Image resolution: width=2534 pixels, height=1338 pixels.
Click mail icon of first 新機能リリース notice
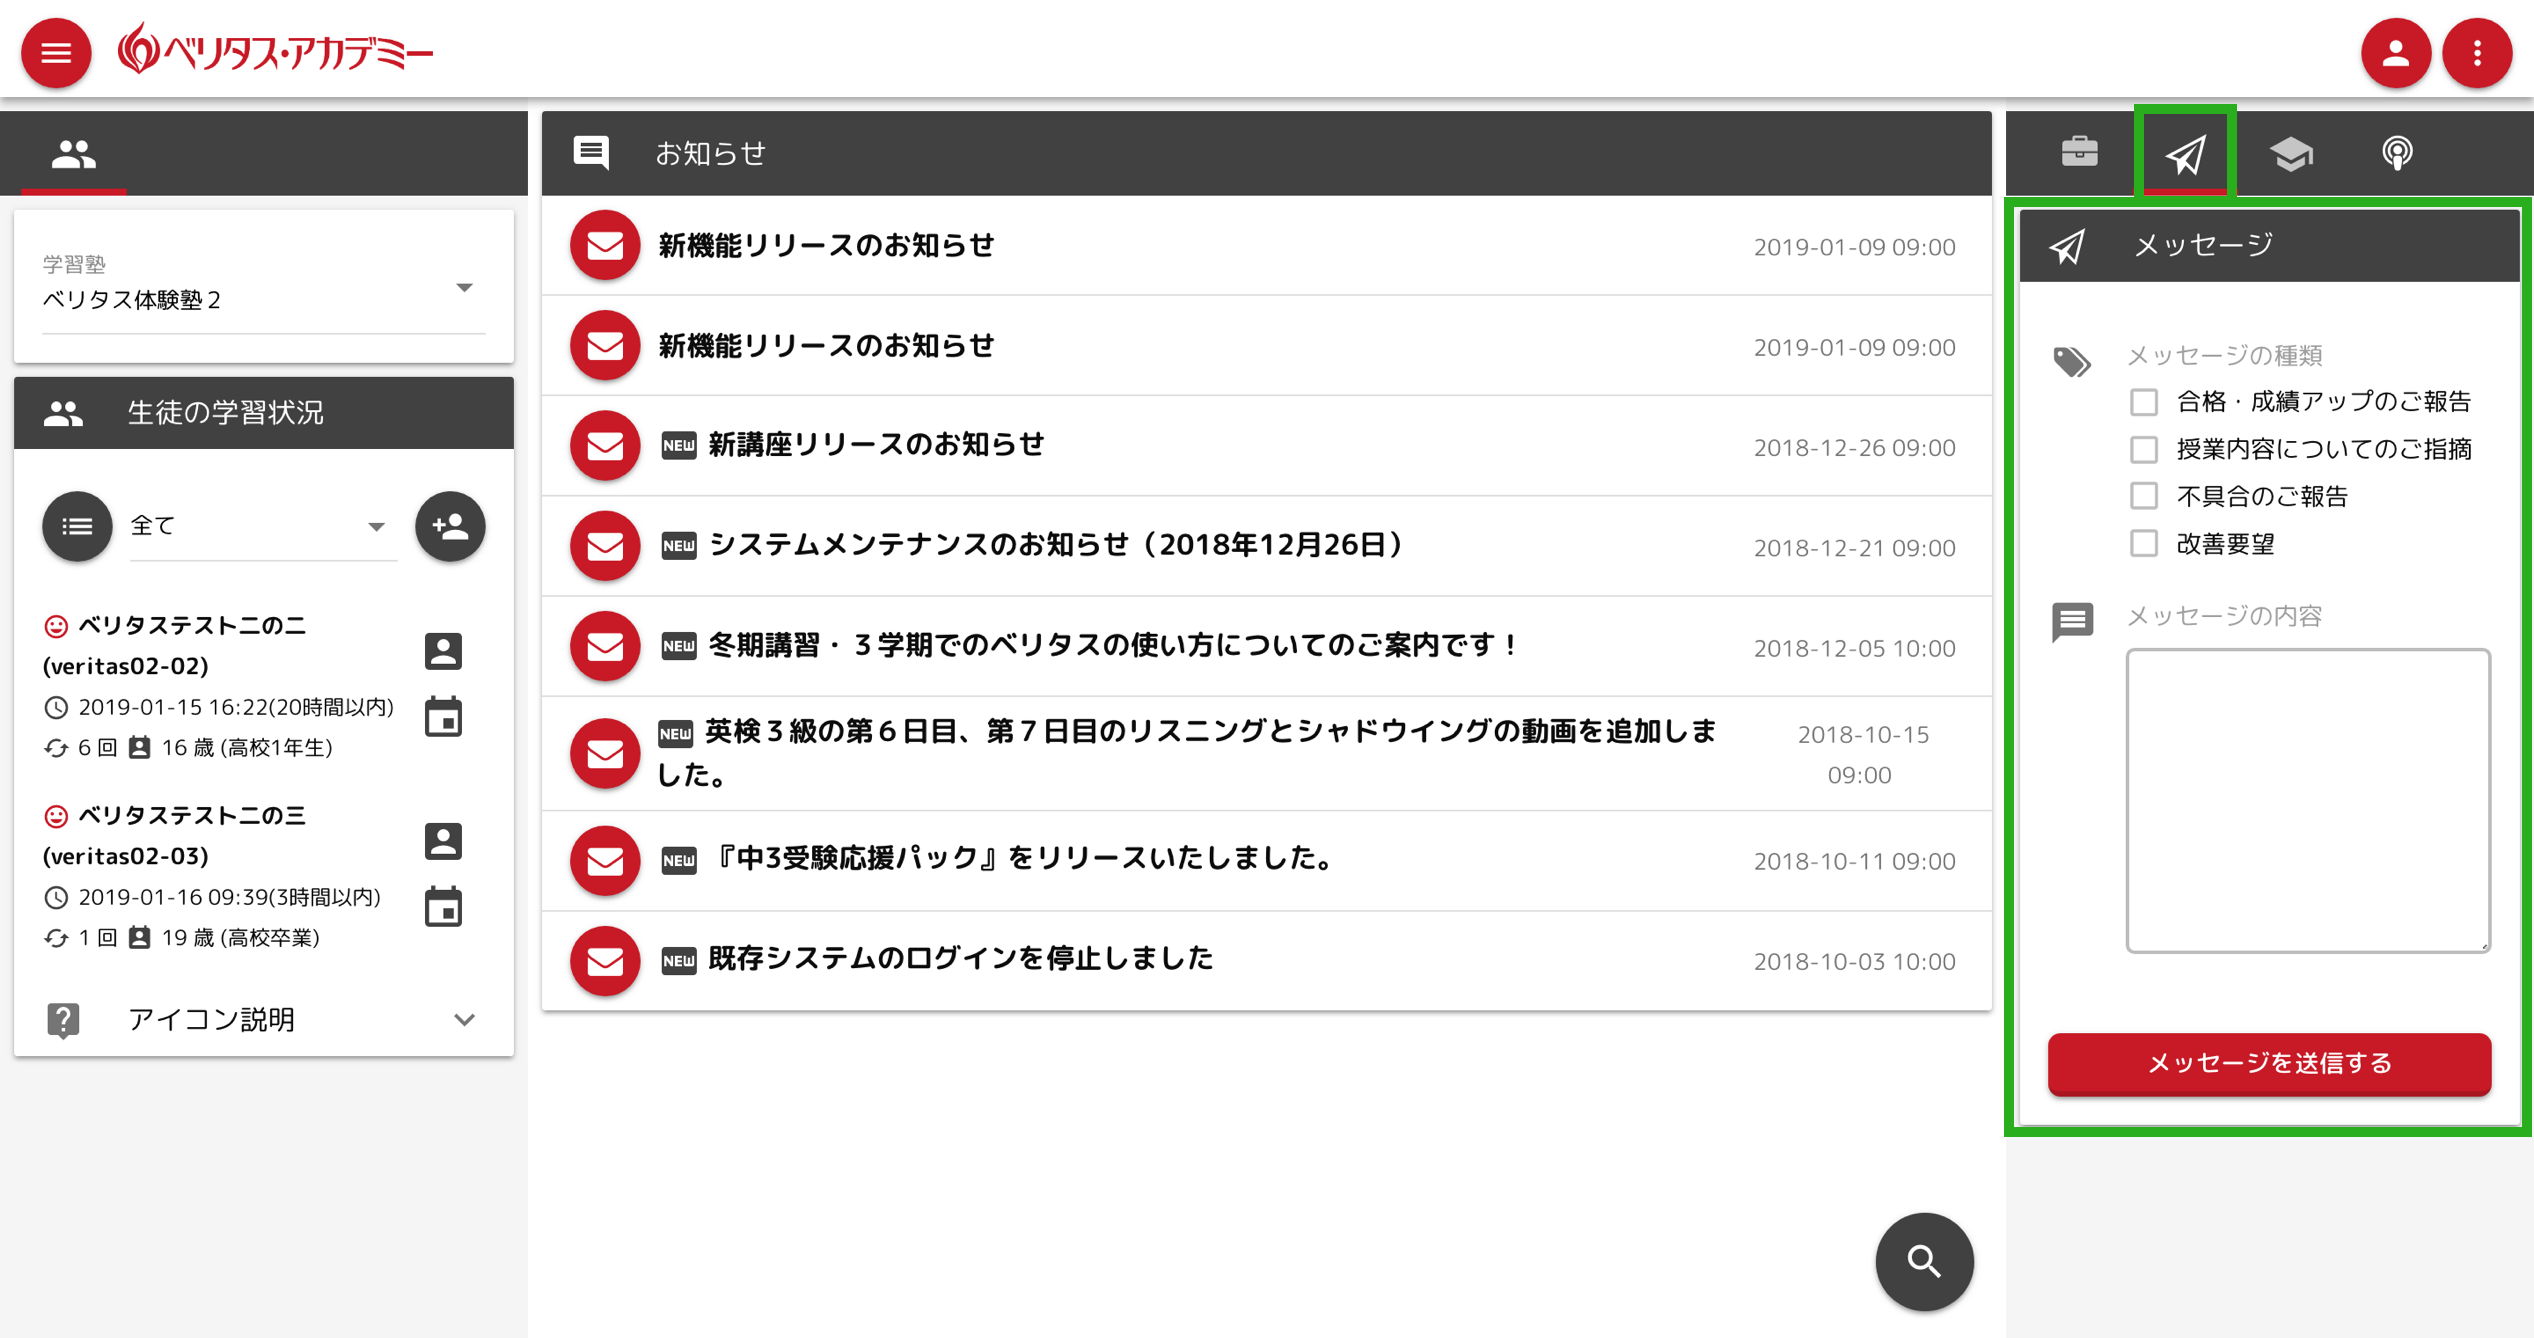coord(605,246)
